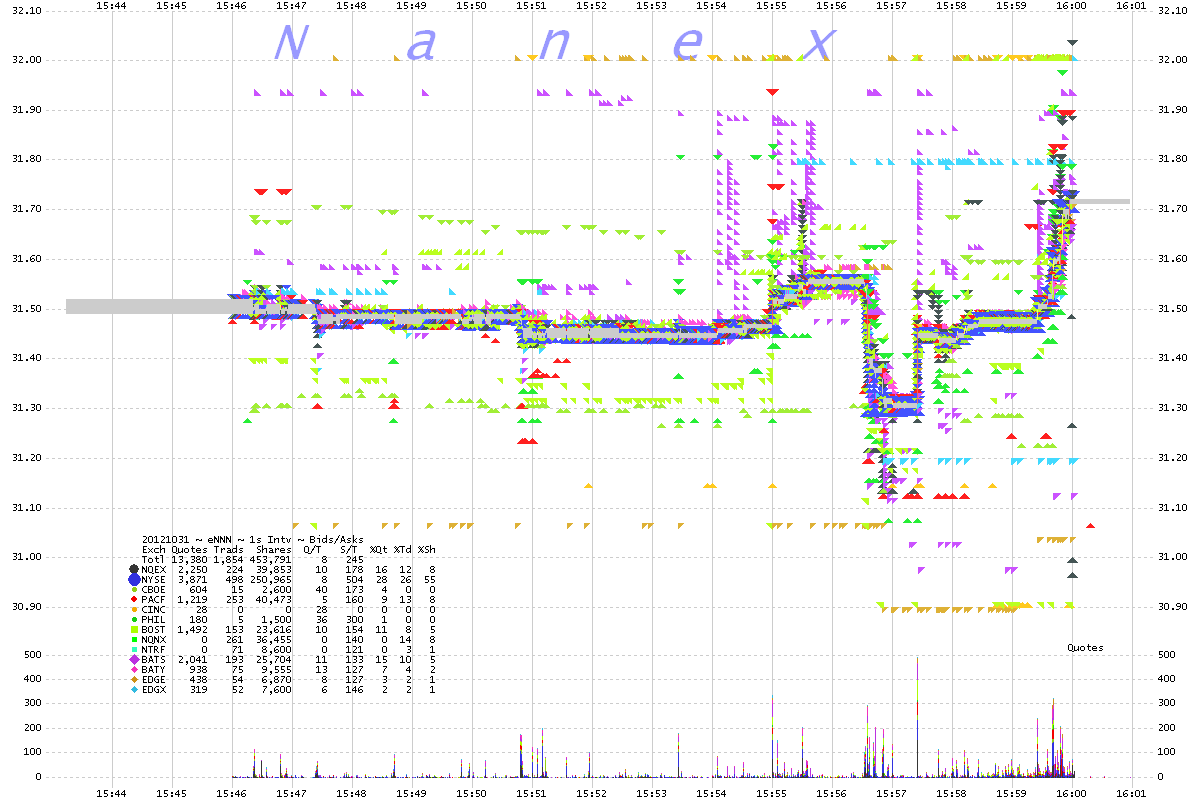Image resolution: width=1200 pixels, height=800 pixels.
Task: Click the 31.50 label on the right price axis
Action: click(x=1173, y=309)
